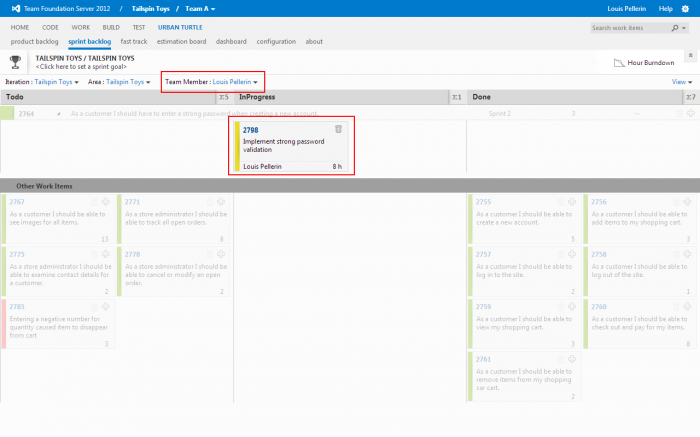Open the settings gear icon
This screenshot has height=437, width=700.
[x=685, y=8]
